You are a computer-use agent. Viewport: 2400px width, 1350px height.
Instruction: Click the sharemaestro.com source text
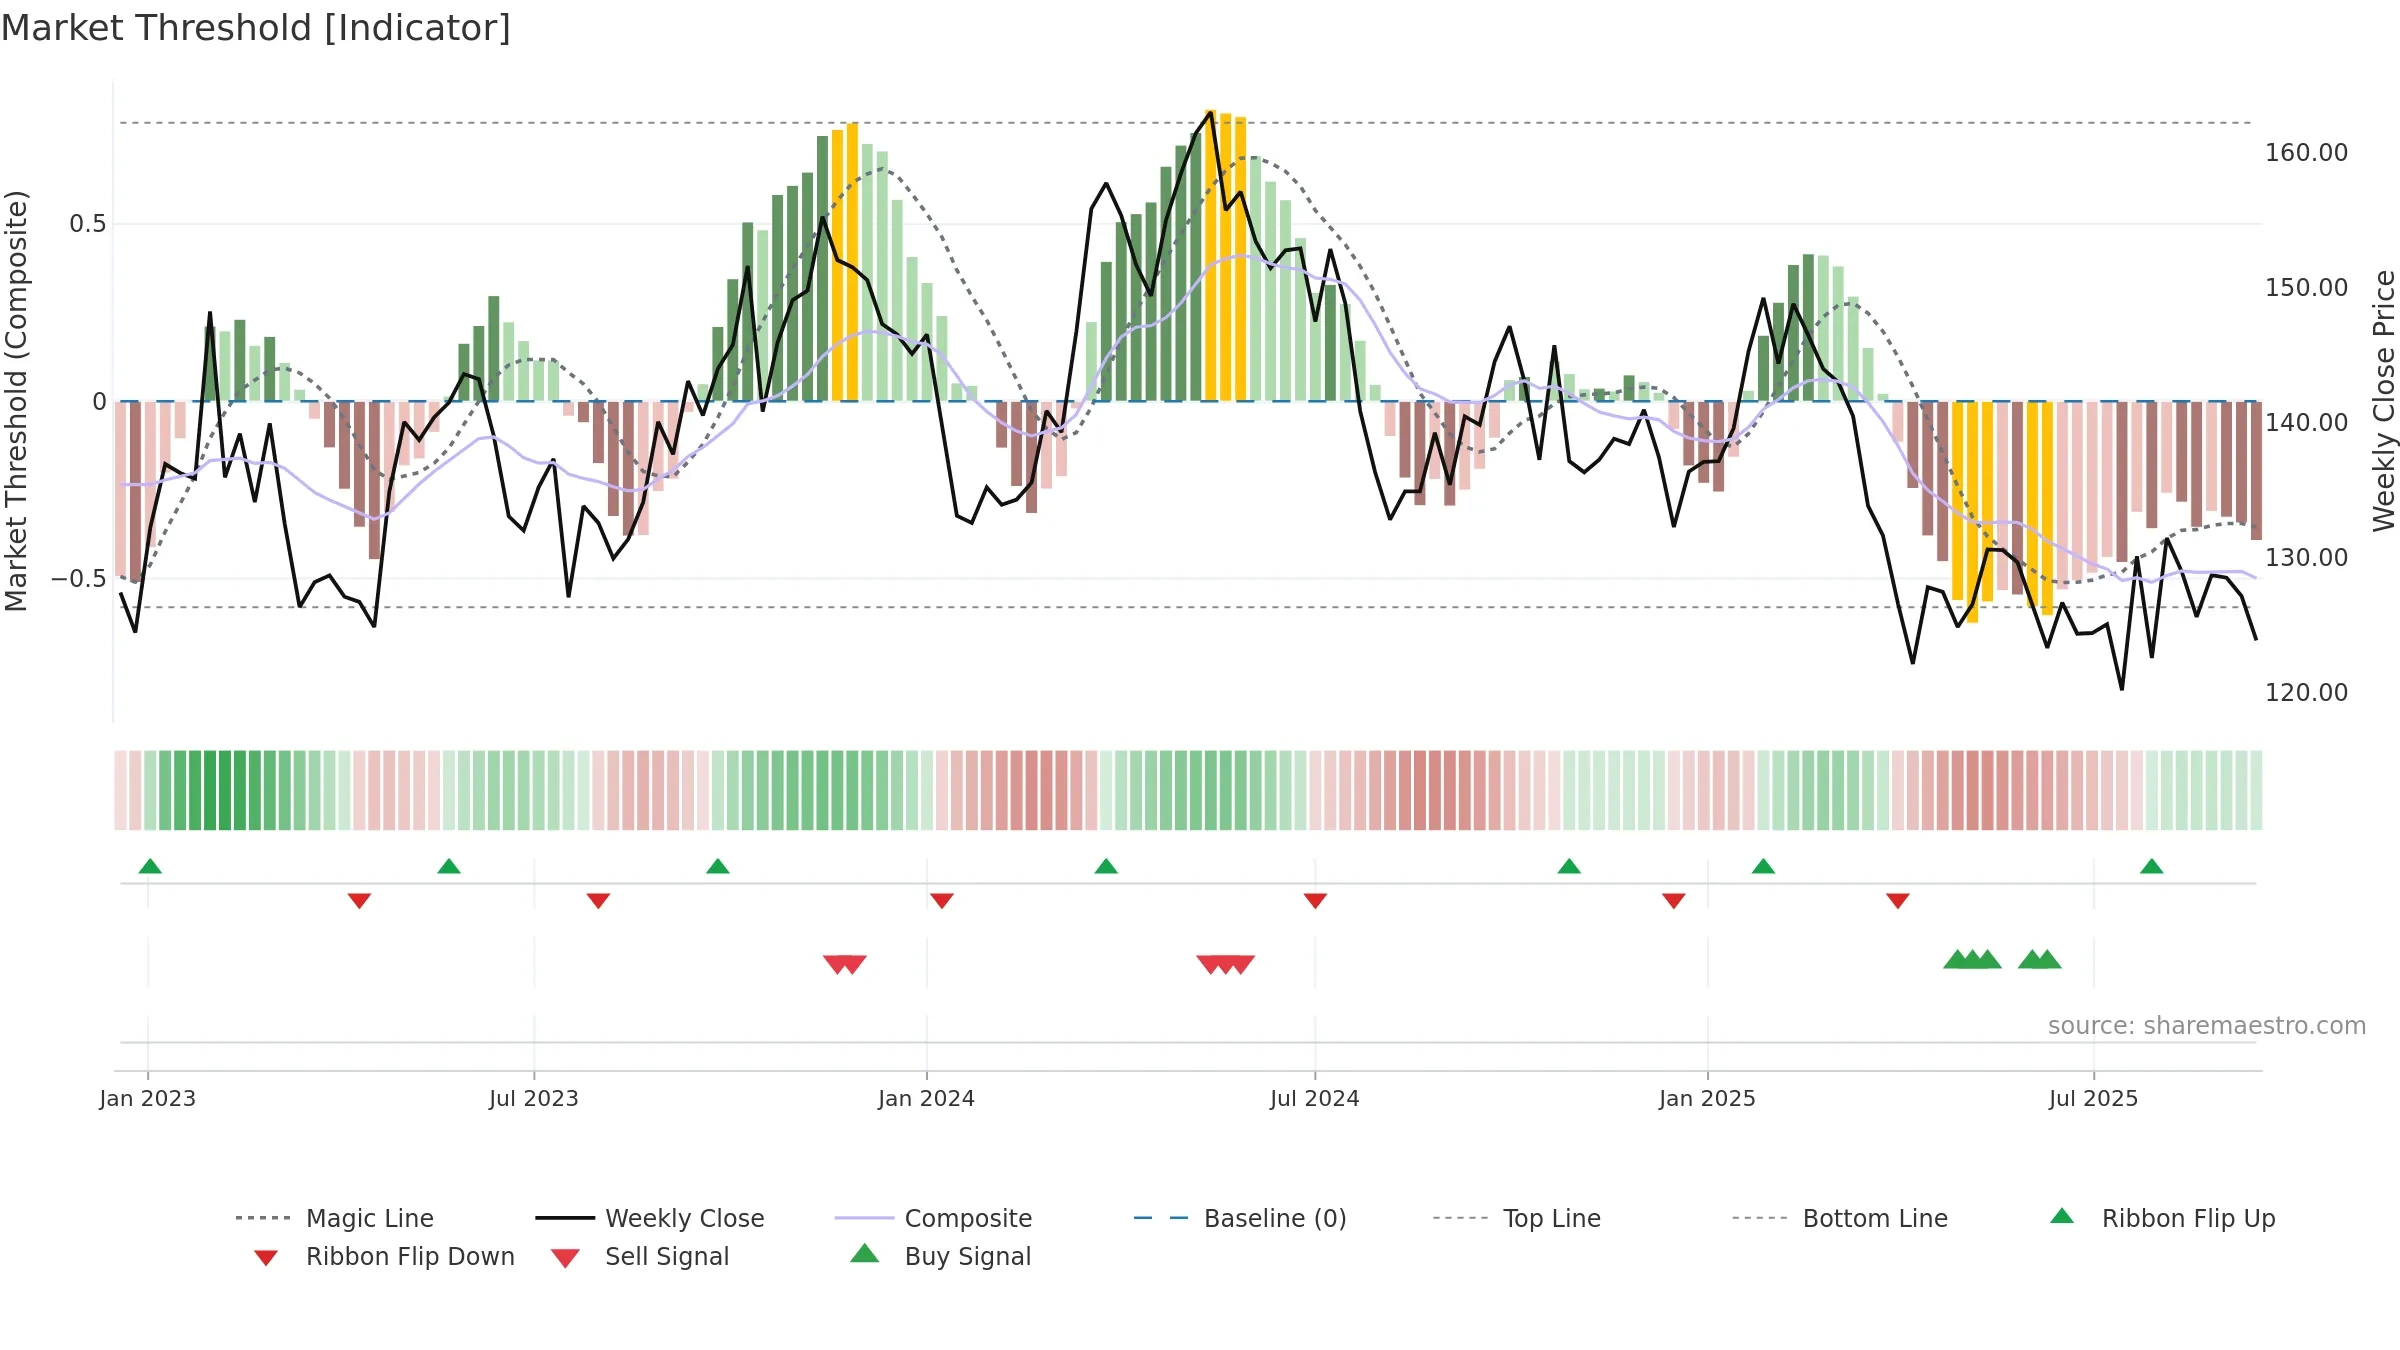[2207, 1026]
